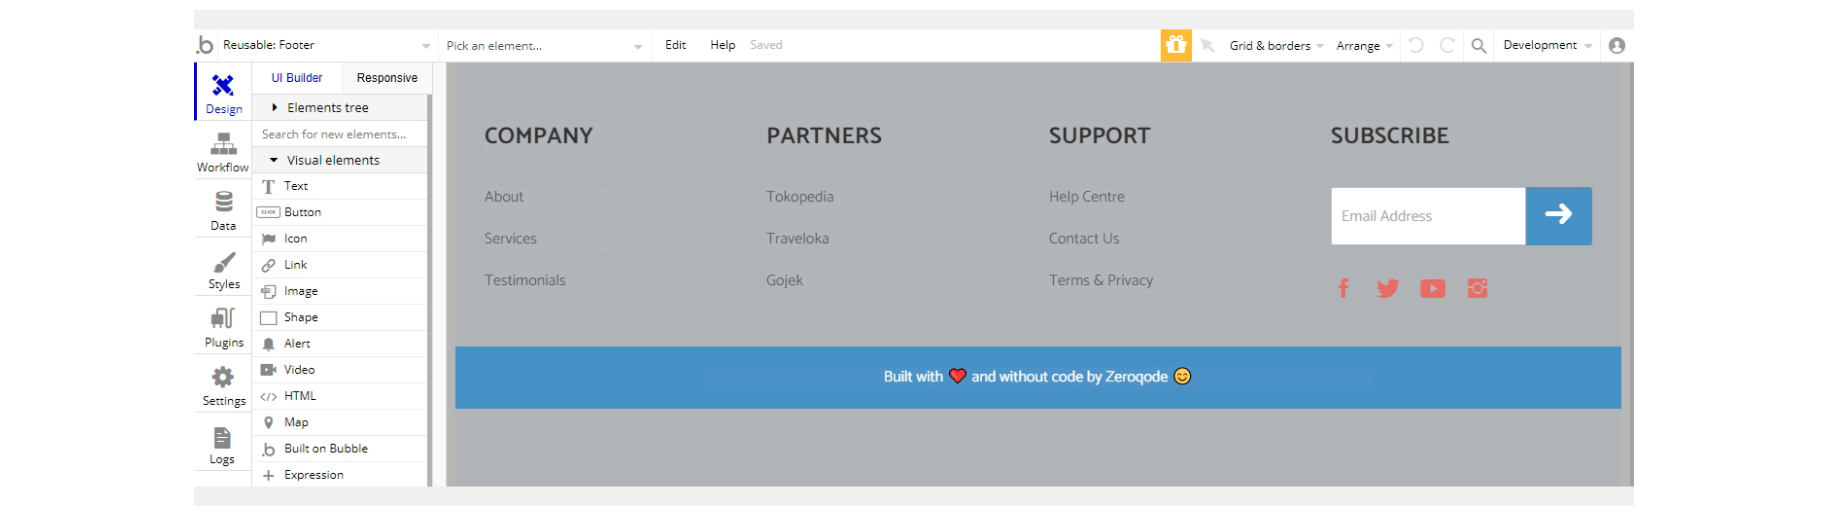Viewport: 1830px width, 516px height.
Task: Collapse the Visual elements section
Action: [x=340, y=160]
